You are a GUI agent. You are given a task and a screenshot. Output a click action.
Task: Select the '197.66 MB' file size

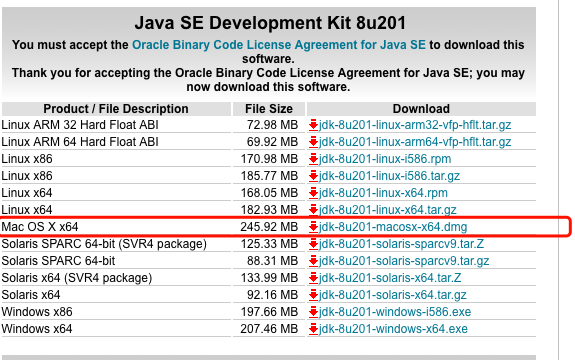269,312
